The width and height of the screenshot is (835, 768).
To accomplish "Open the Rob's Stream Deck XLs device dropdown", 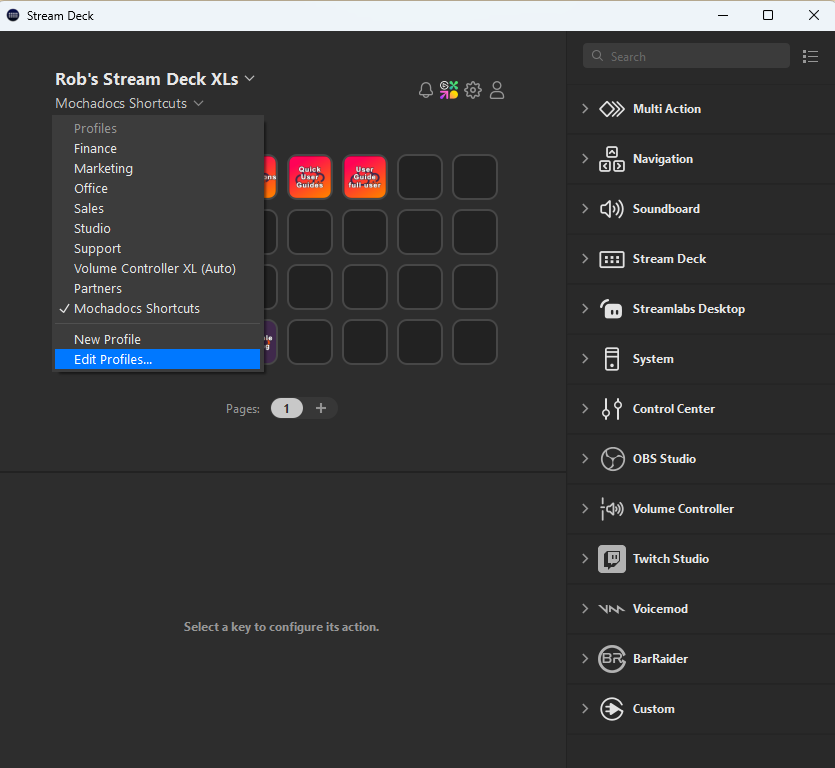I will pos(155,78).
